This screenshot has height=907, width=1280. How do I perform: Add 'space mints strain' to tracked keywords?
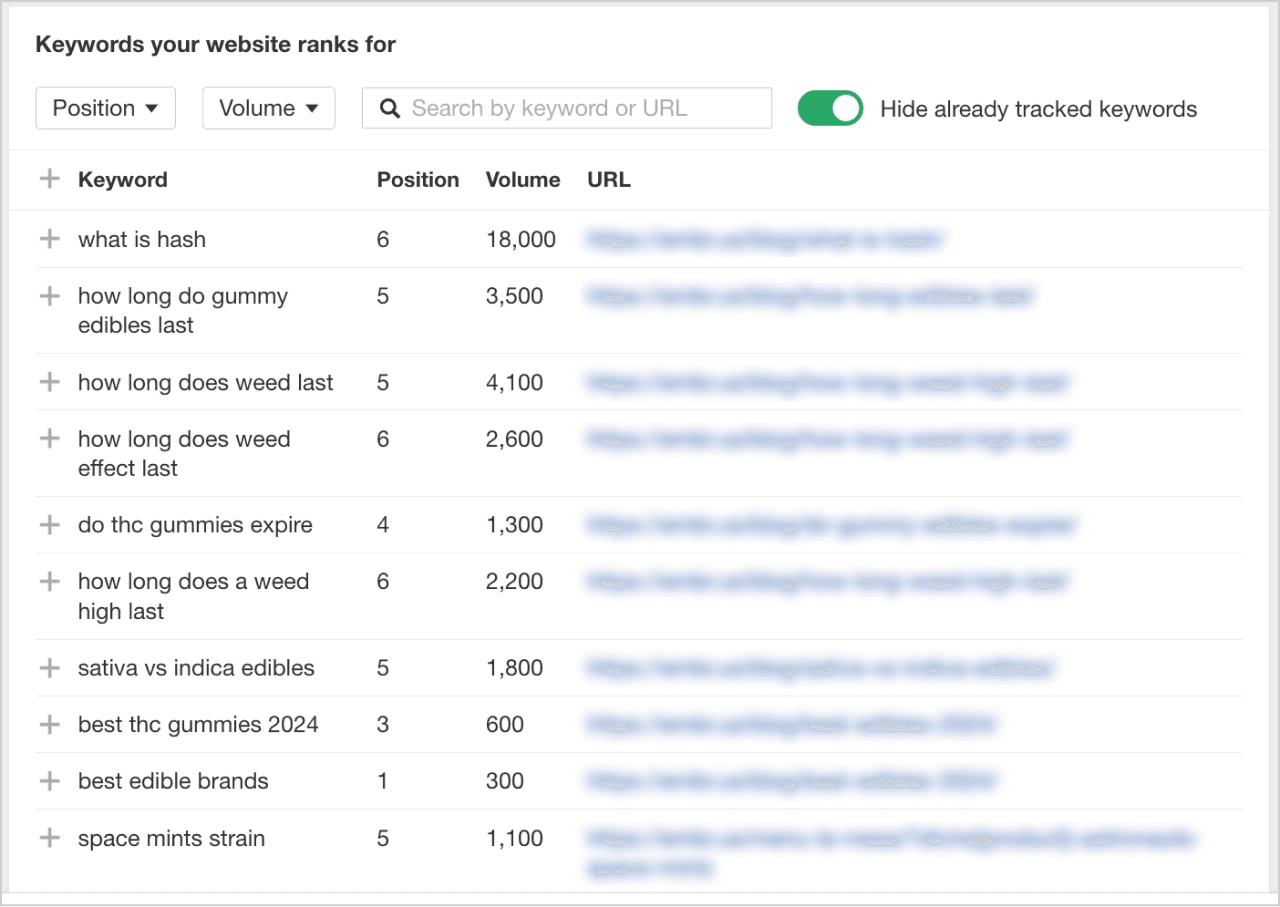click(x=49, y=838)
